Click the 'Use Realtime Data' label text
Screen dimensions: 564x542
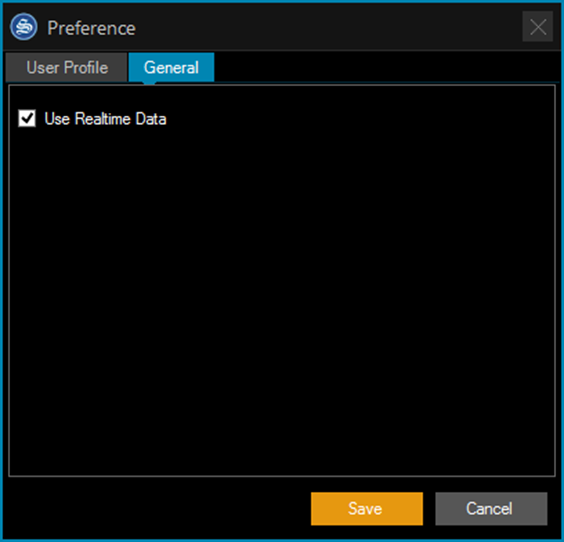[105, 119]
